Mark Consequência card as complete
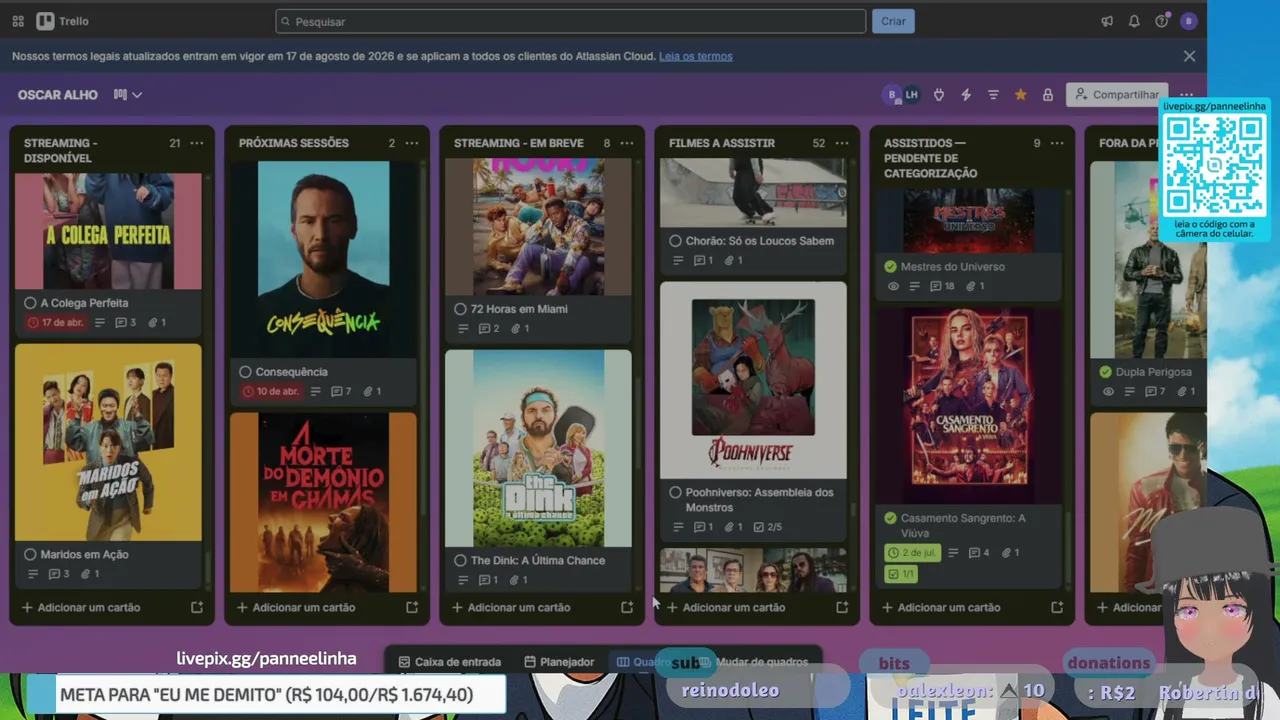The width and height of the screenshot is (1280, 720). [245, 372]
